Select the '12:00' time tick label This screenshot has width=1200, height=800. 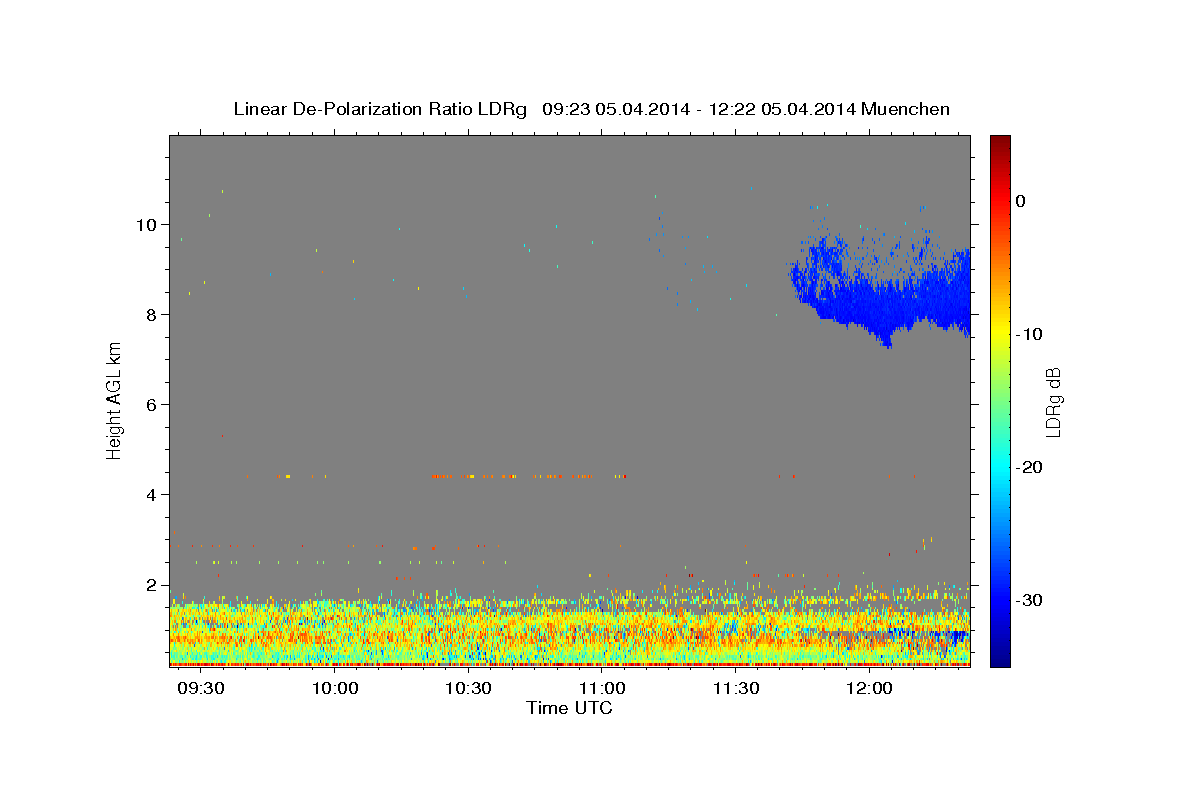click(869, 689)
